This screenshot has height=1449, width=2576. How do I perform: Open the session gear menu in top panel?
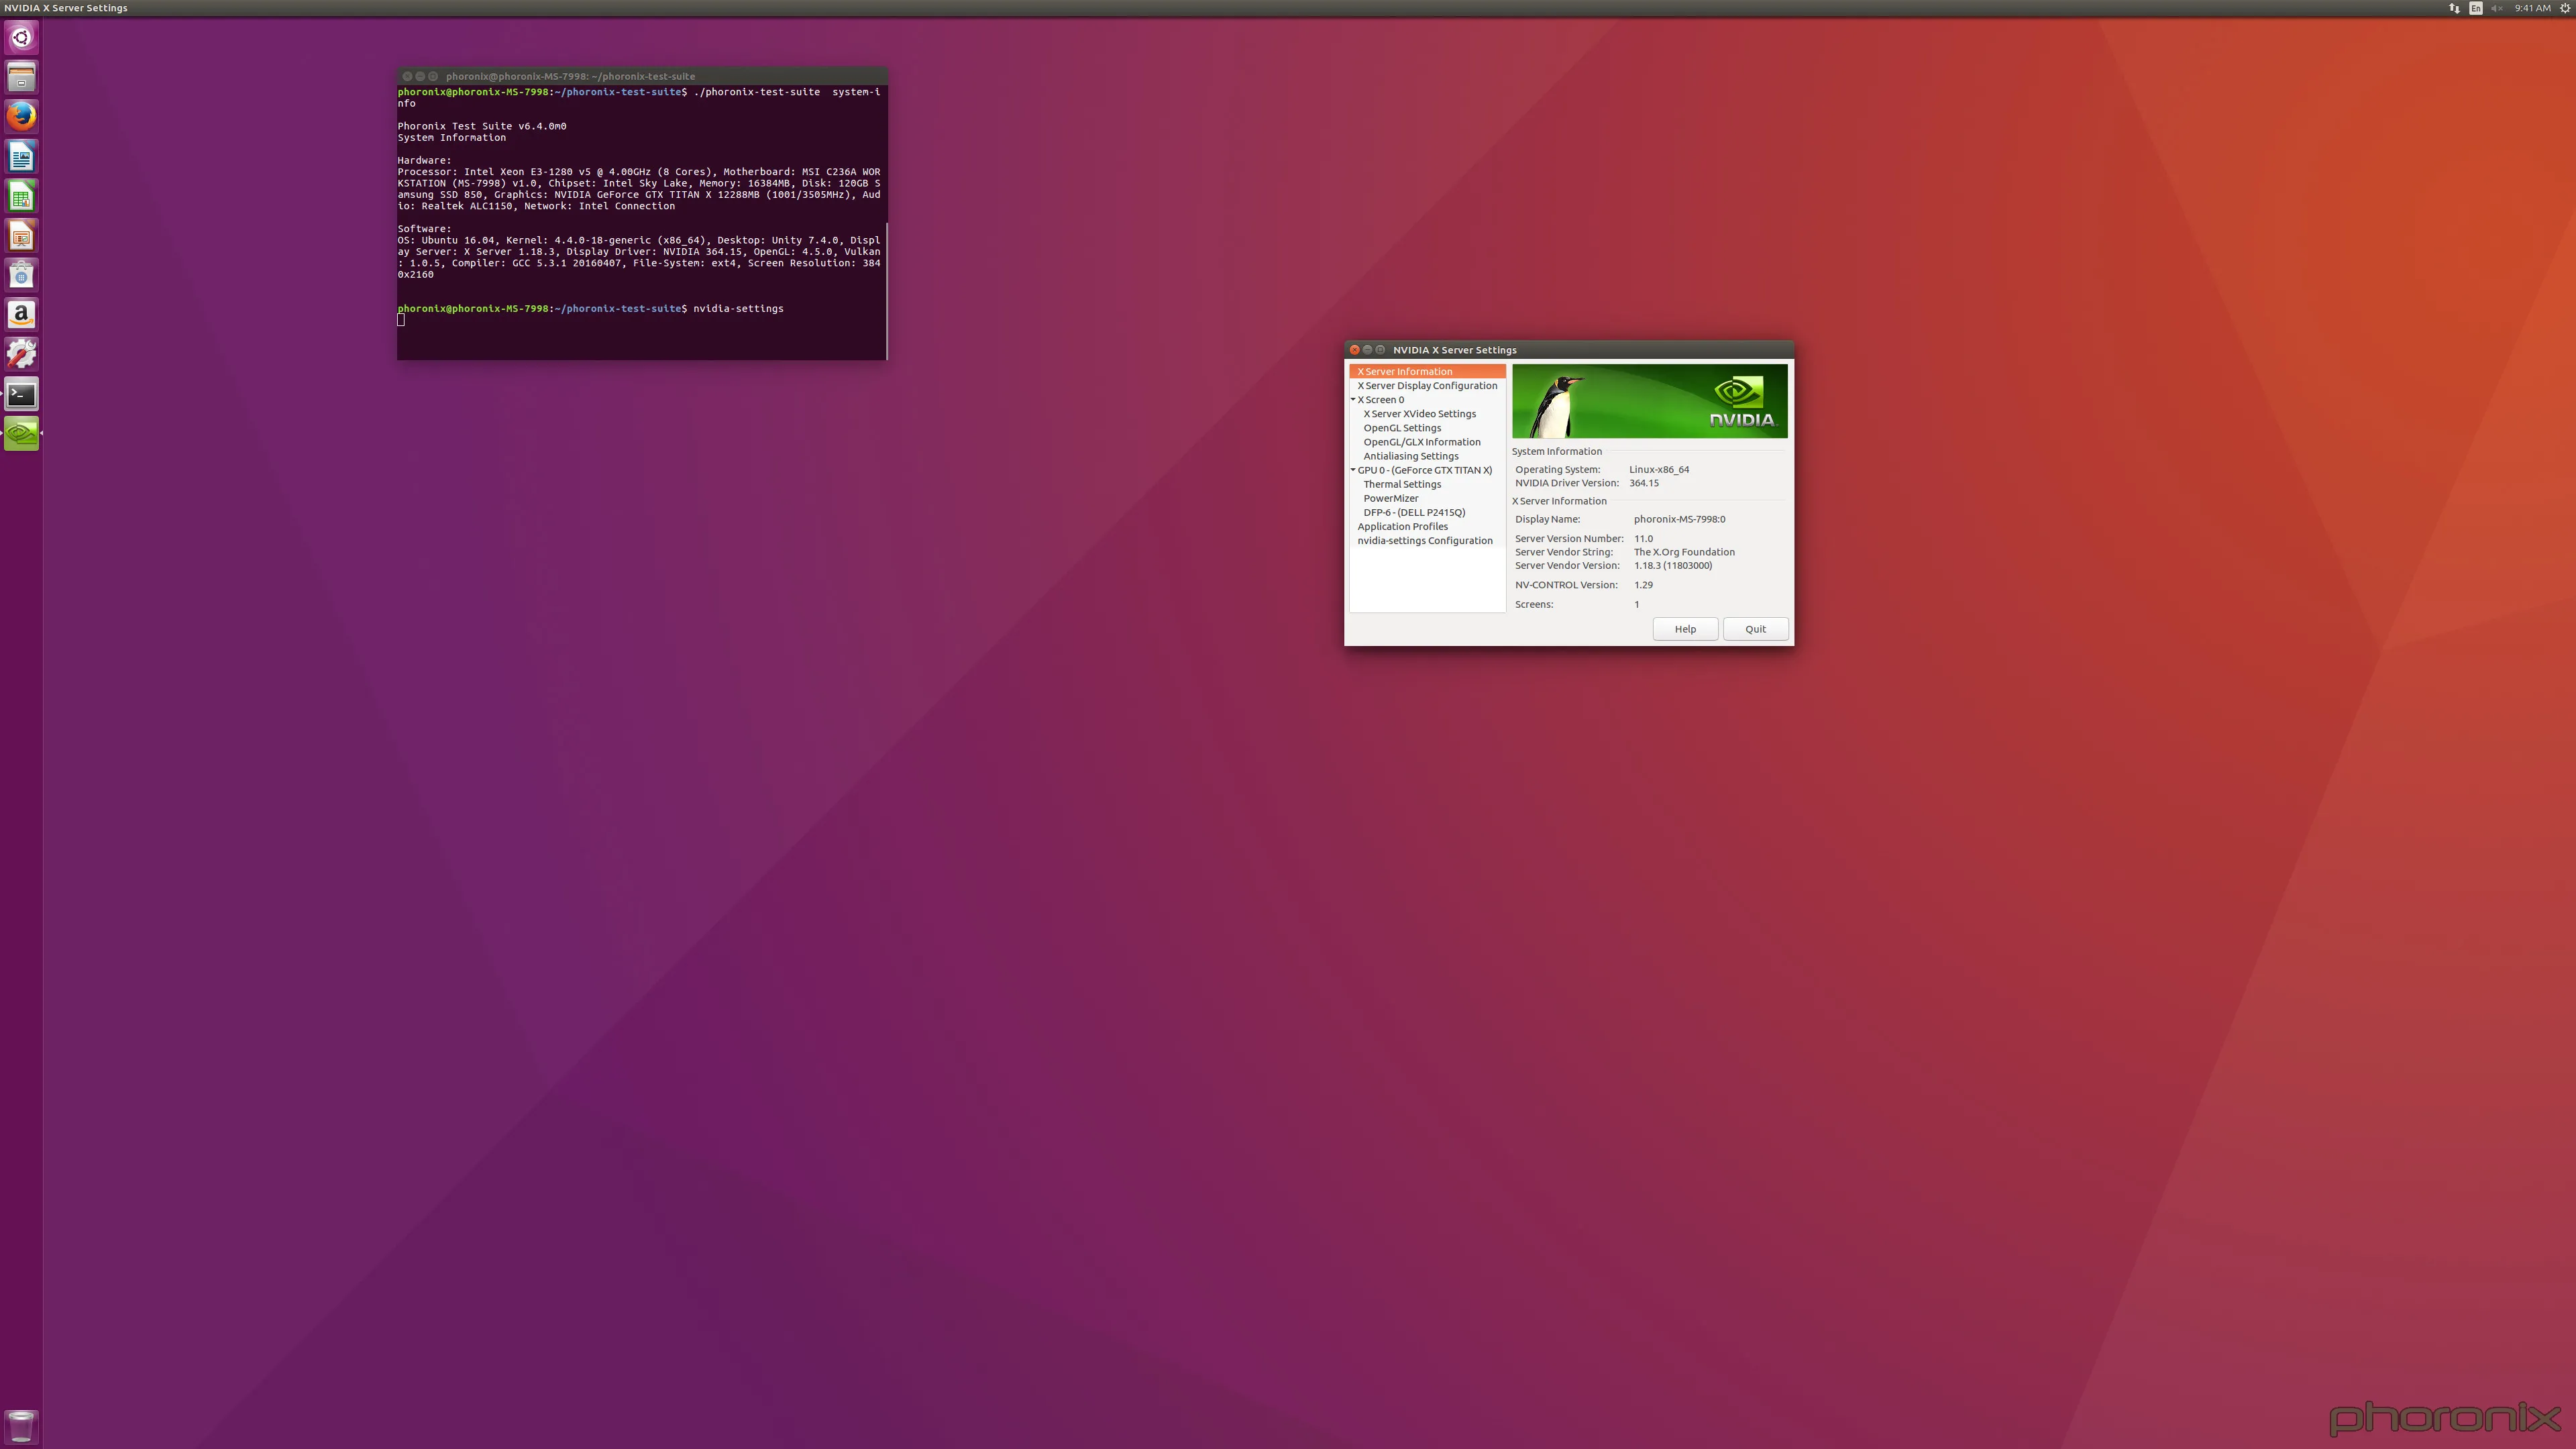2564,8
